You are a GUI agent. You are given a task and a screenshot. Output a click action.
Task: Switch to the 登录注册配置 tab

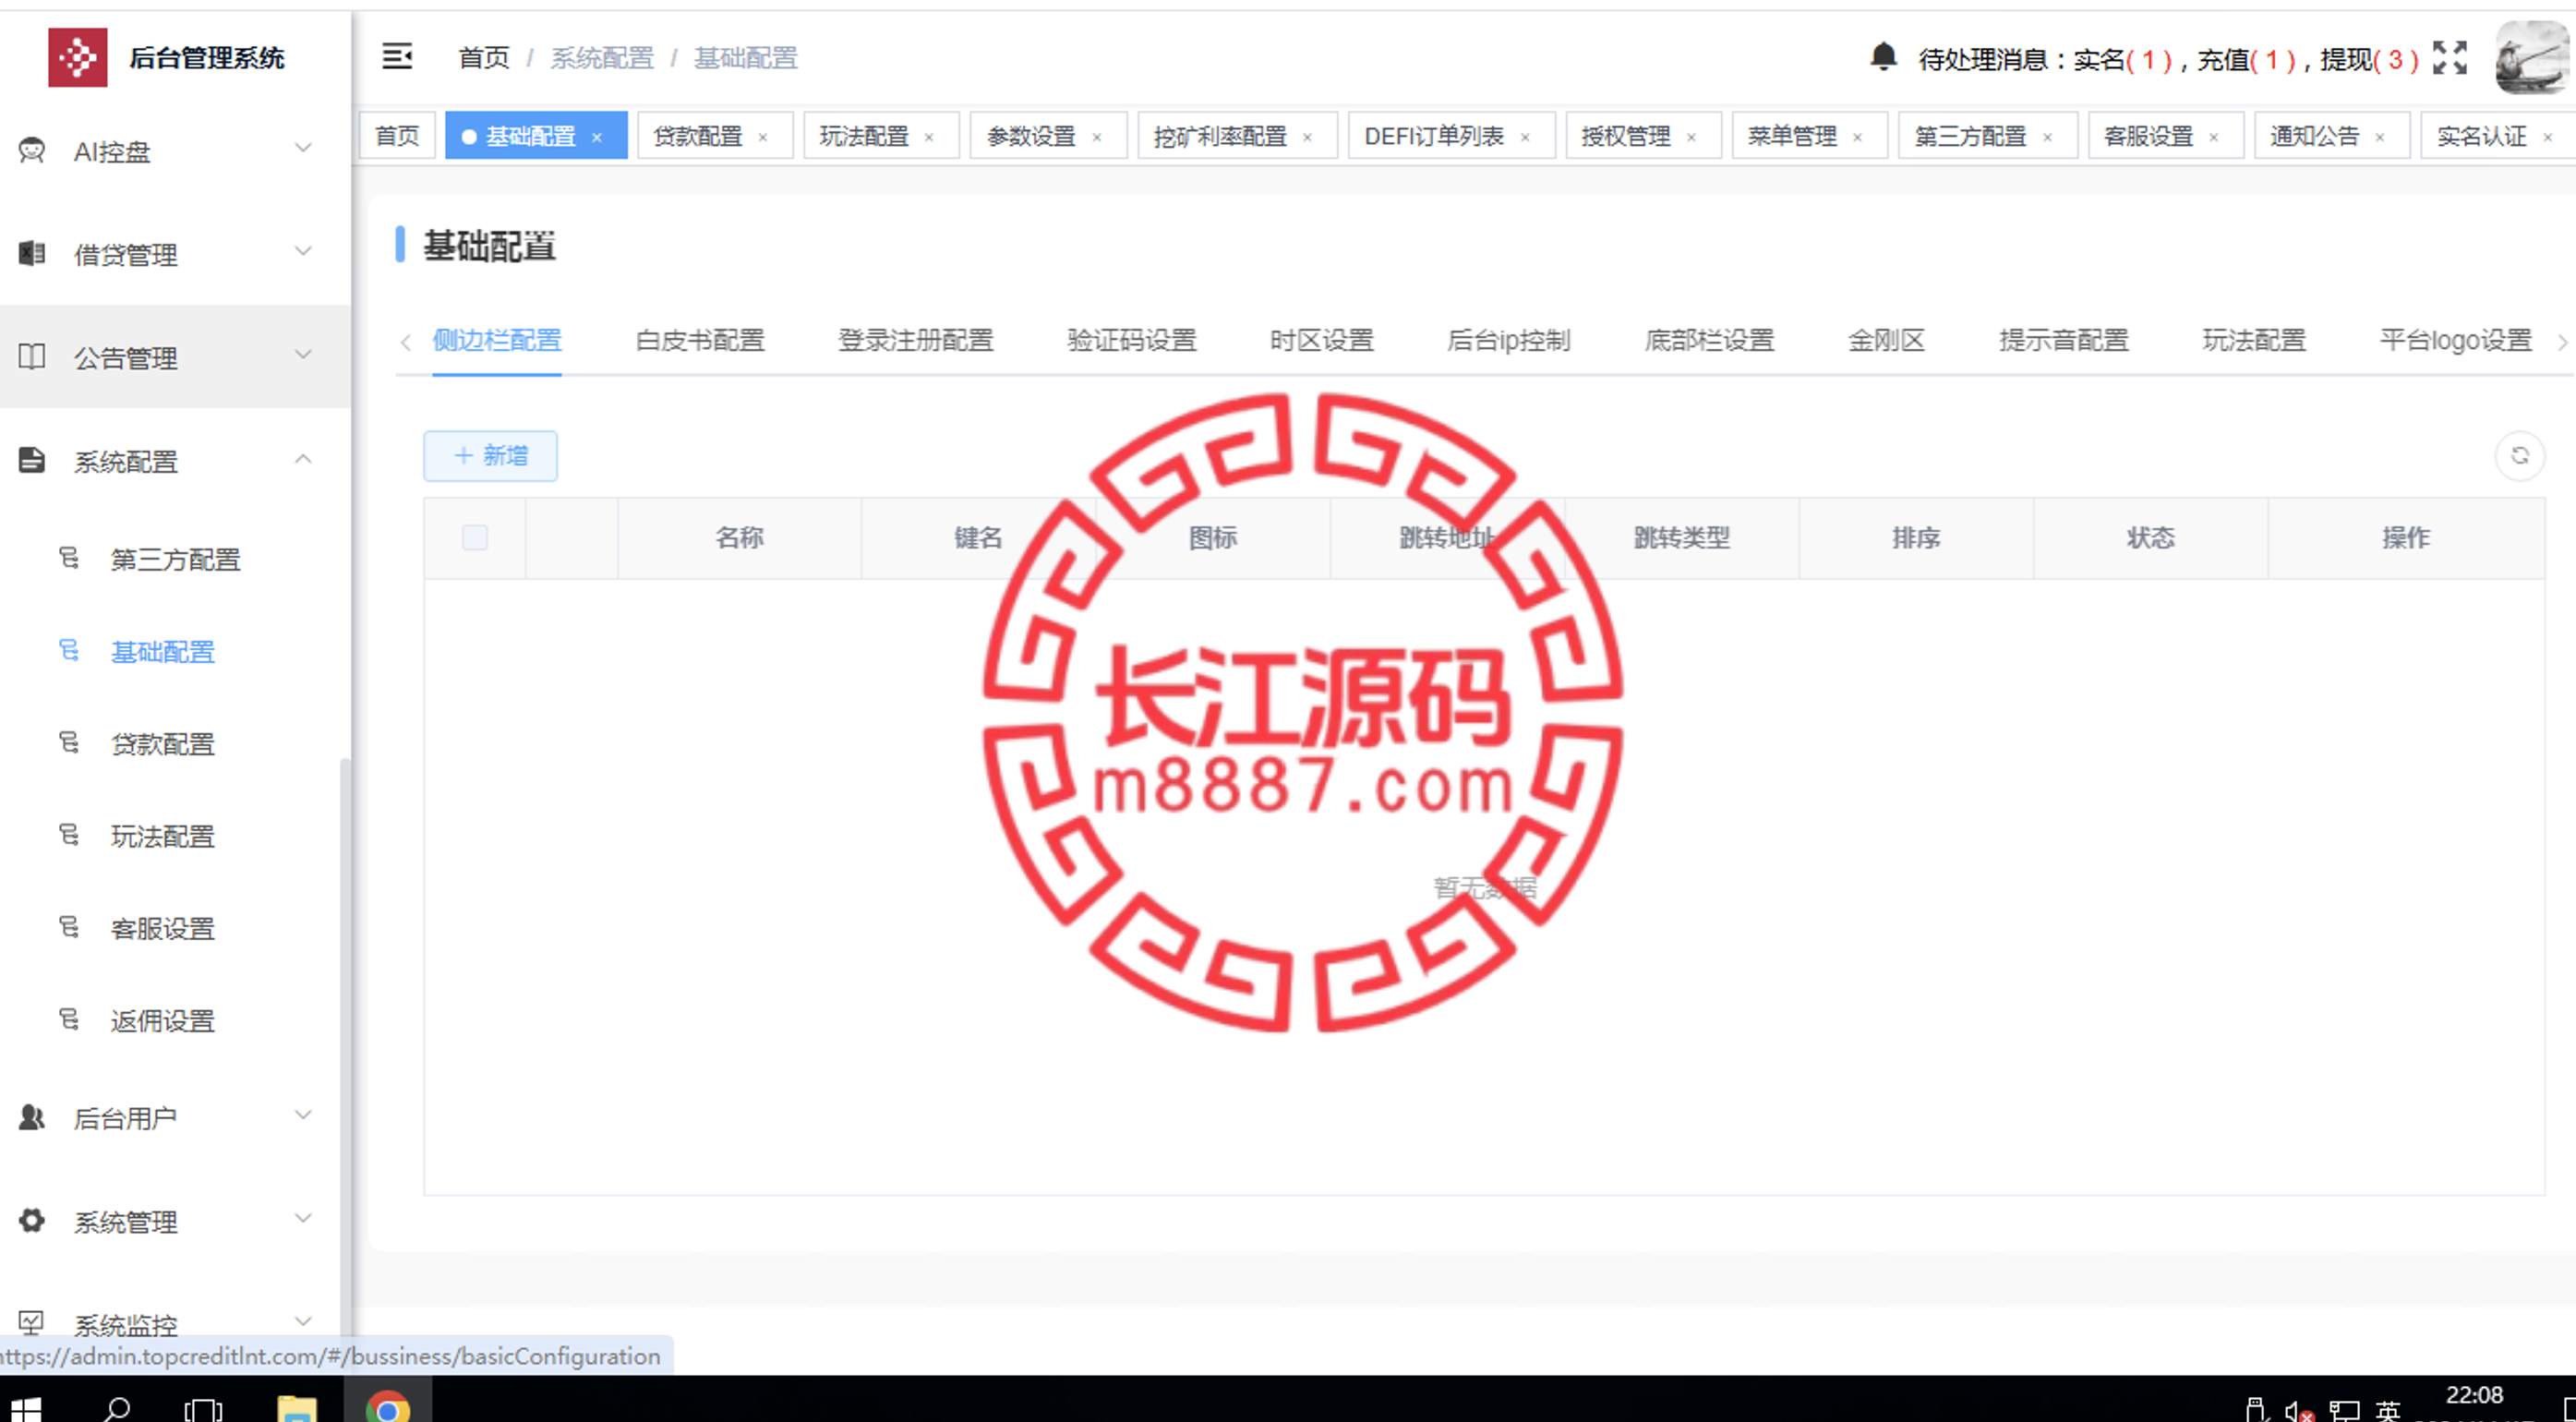coord(915,340)
